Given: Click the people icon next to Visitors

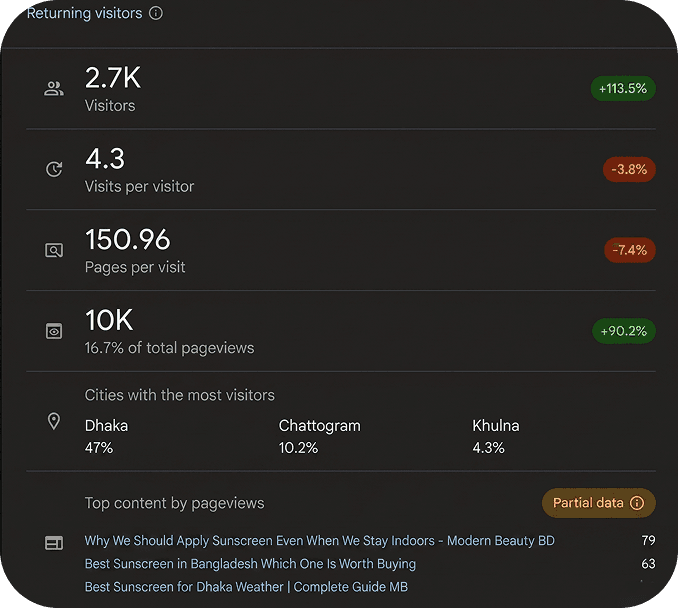Looking at the screenshot, I should pyautogui.click(x=54, y=89).
